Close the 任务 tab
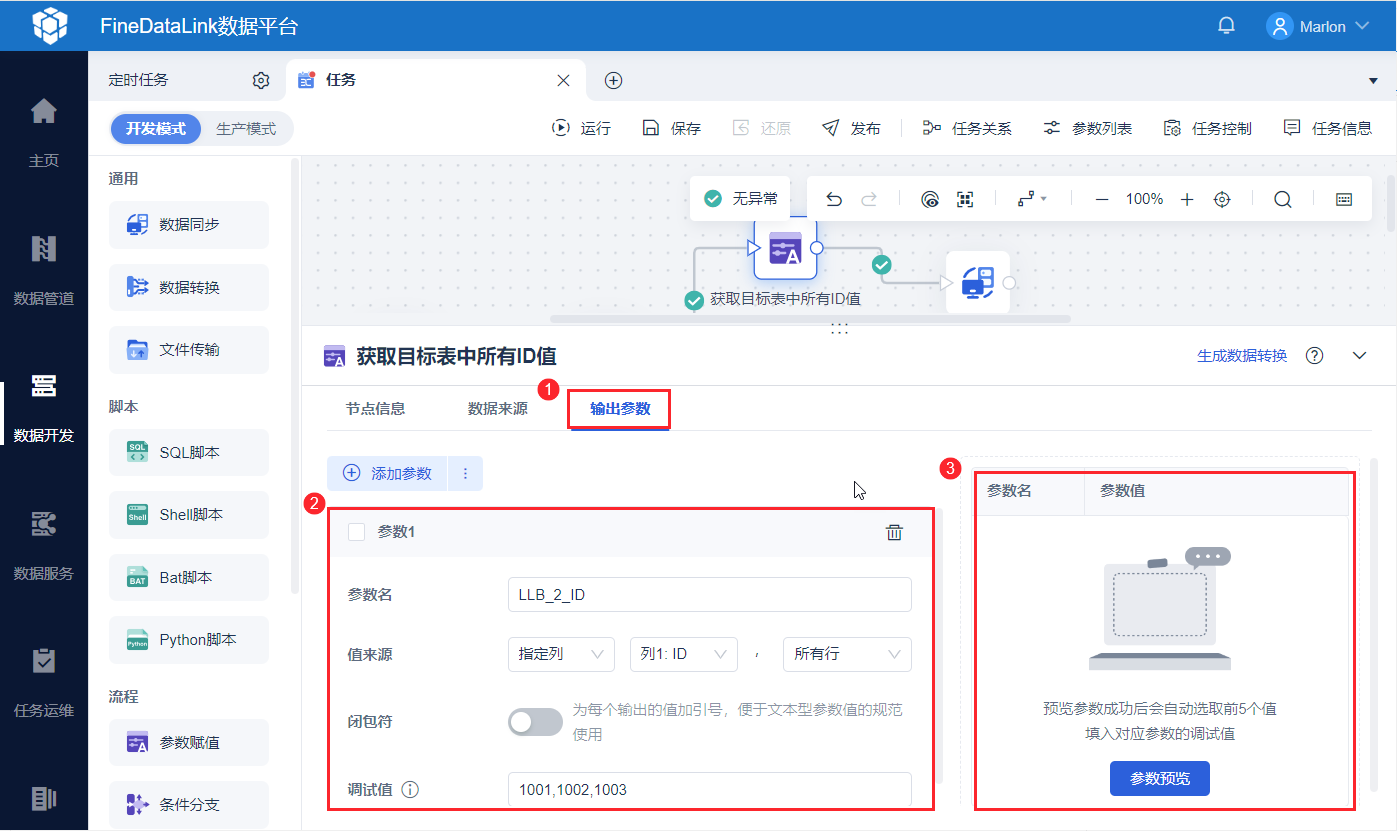This screenshot has height=831, width=1397. (x=563, y=81)
